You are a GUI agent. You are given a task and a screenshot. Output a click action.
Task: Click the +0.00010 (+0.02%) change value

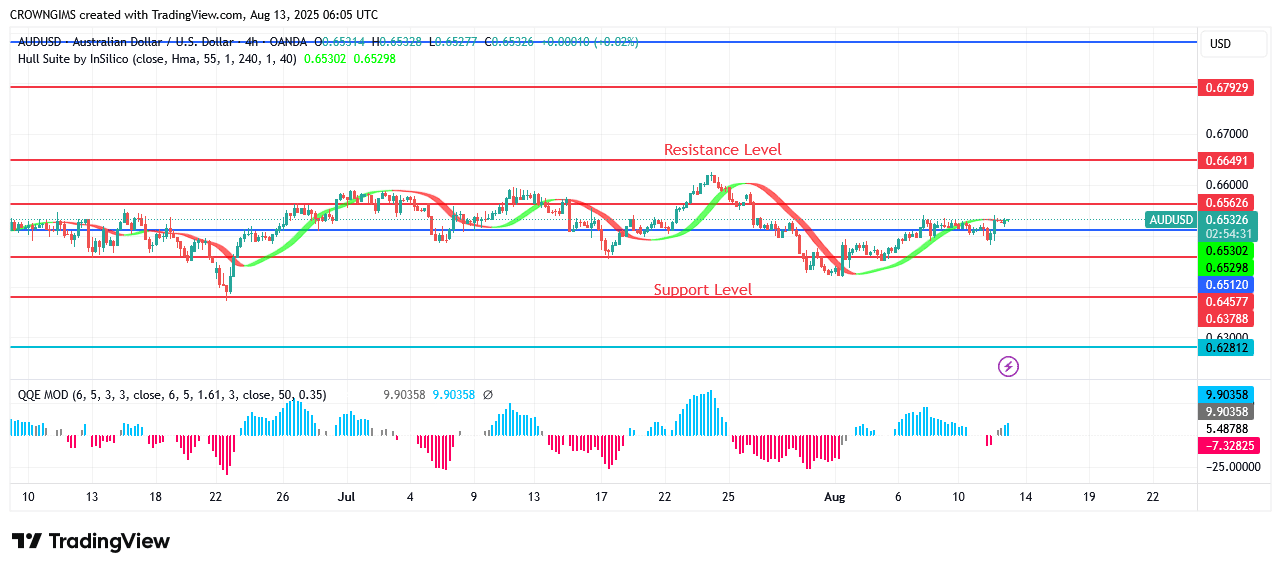pyautogui.click(x=589, y=42)
